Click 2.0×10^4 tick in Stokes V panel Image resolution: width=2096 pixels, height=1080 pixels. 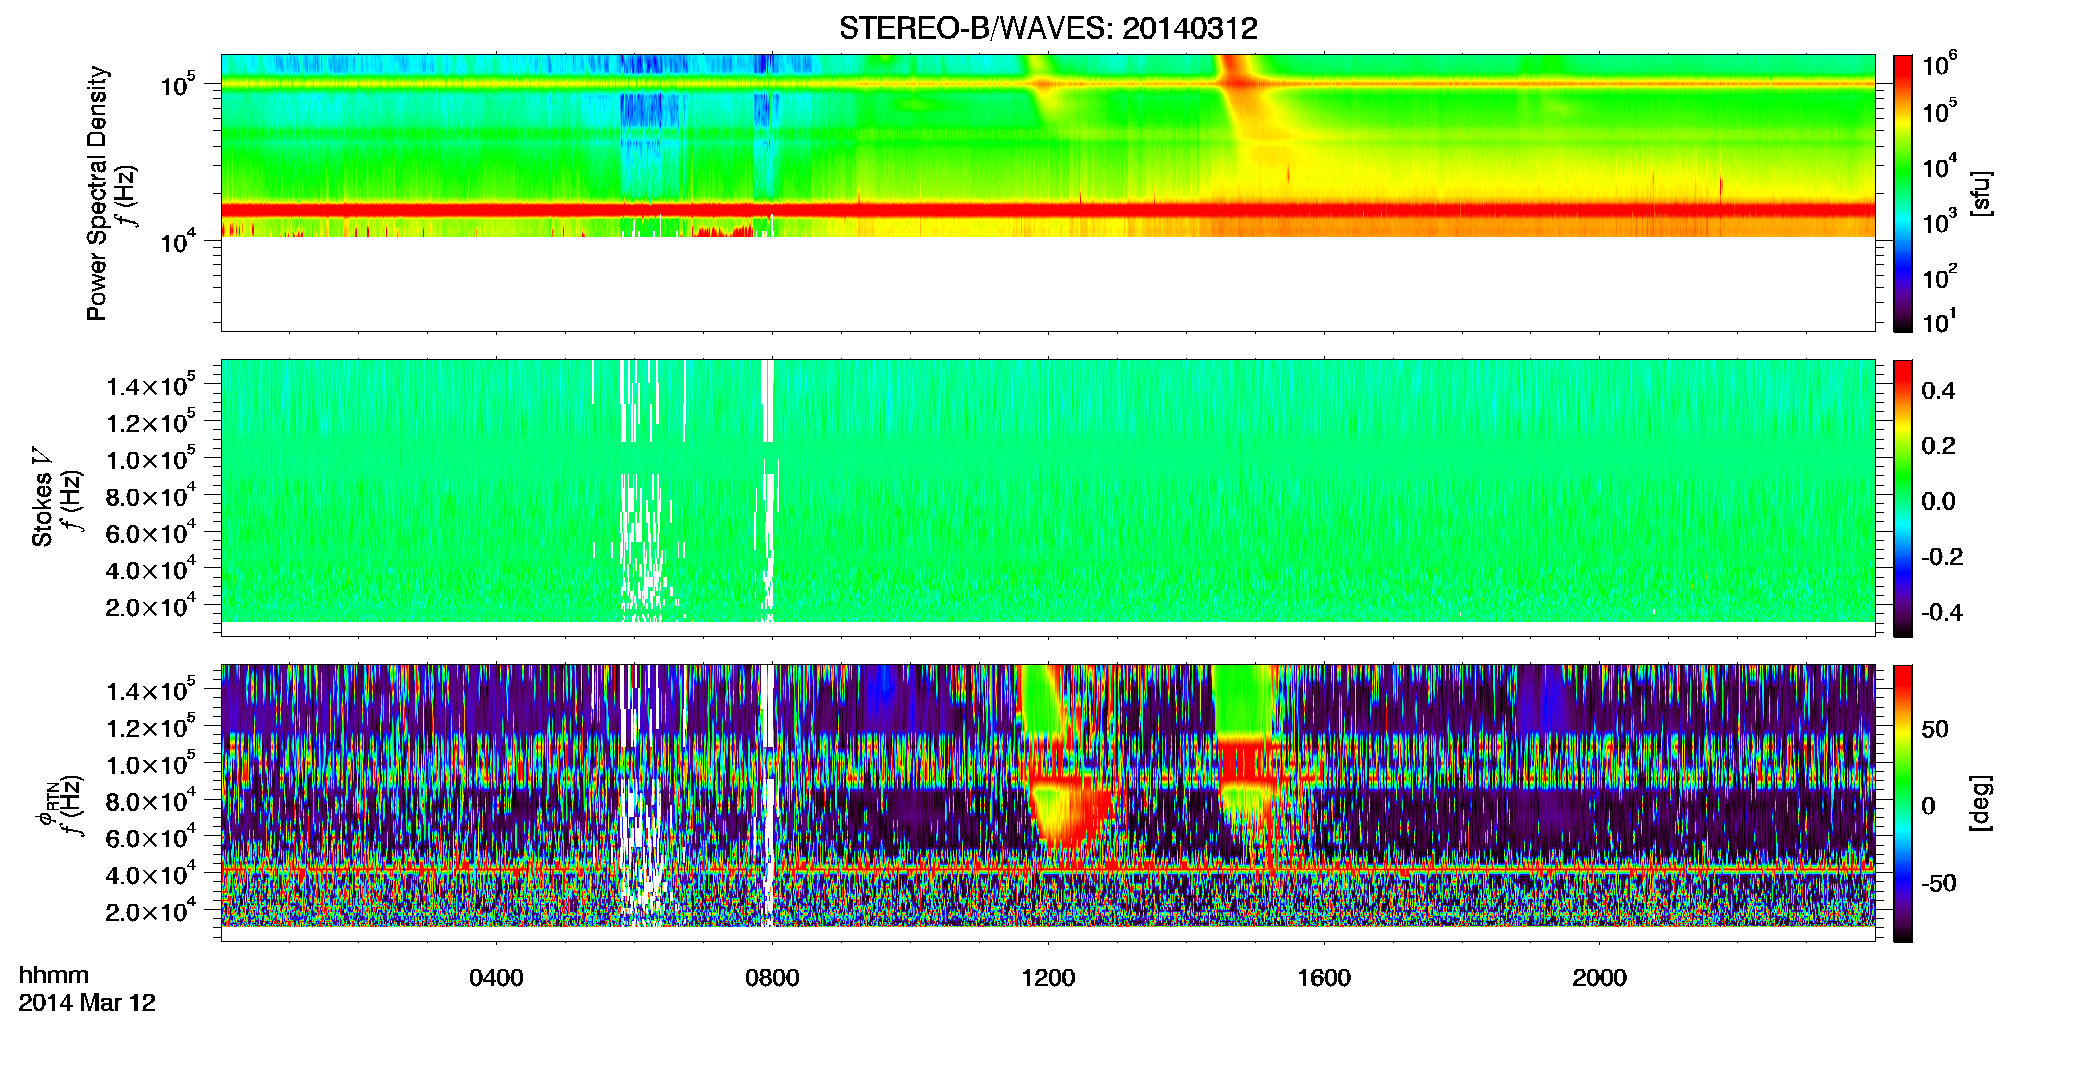coord(150,606)
